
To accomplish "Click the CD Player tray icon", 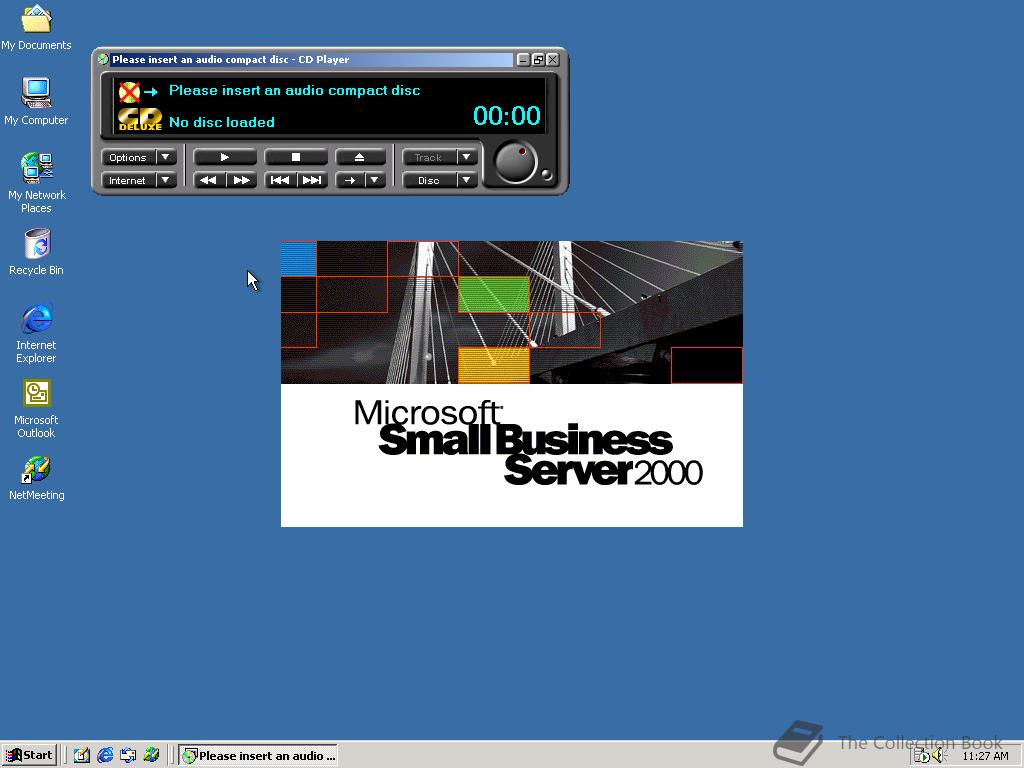I will pos(921,756).
